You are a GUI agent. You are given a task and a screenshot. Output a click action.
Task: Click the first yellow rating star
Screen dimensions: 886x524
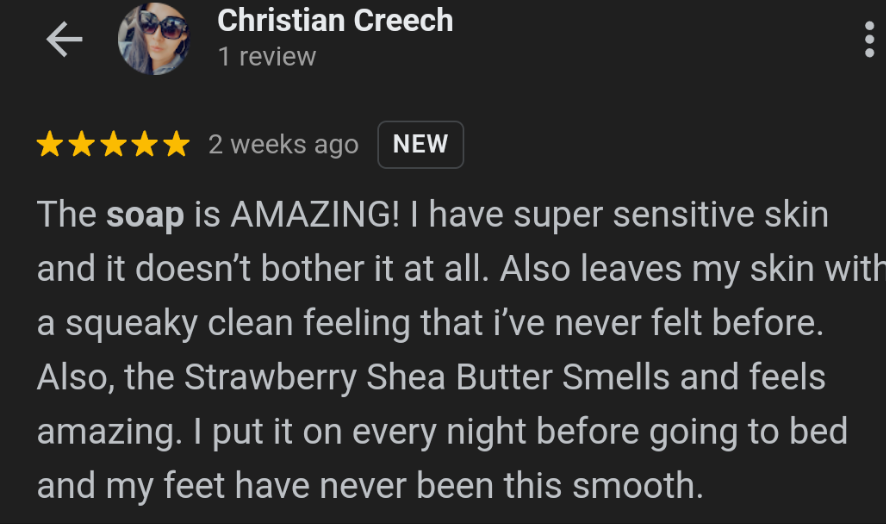coord(49,145)
